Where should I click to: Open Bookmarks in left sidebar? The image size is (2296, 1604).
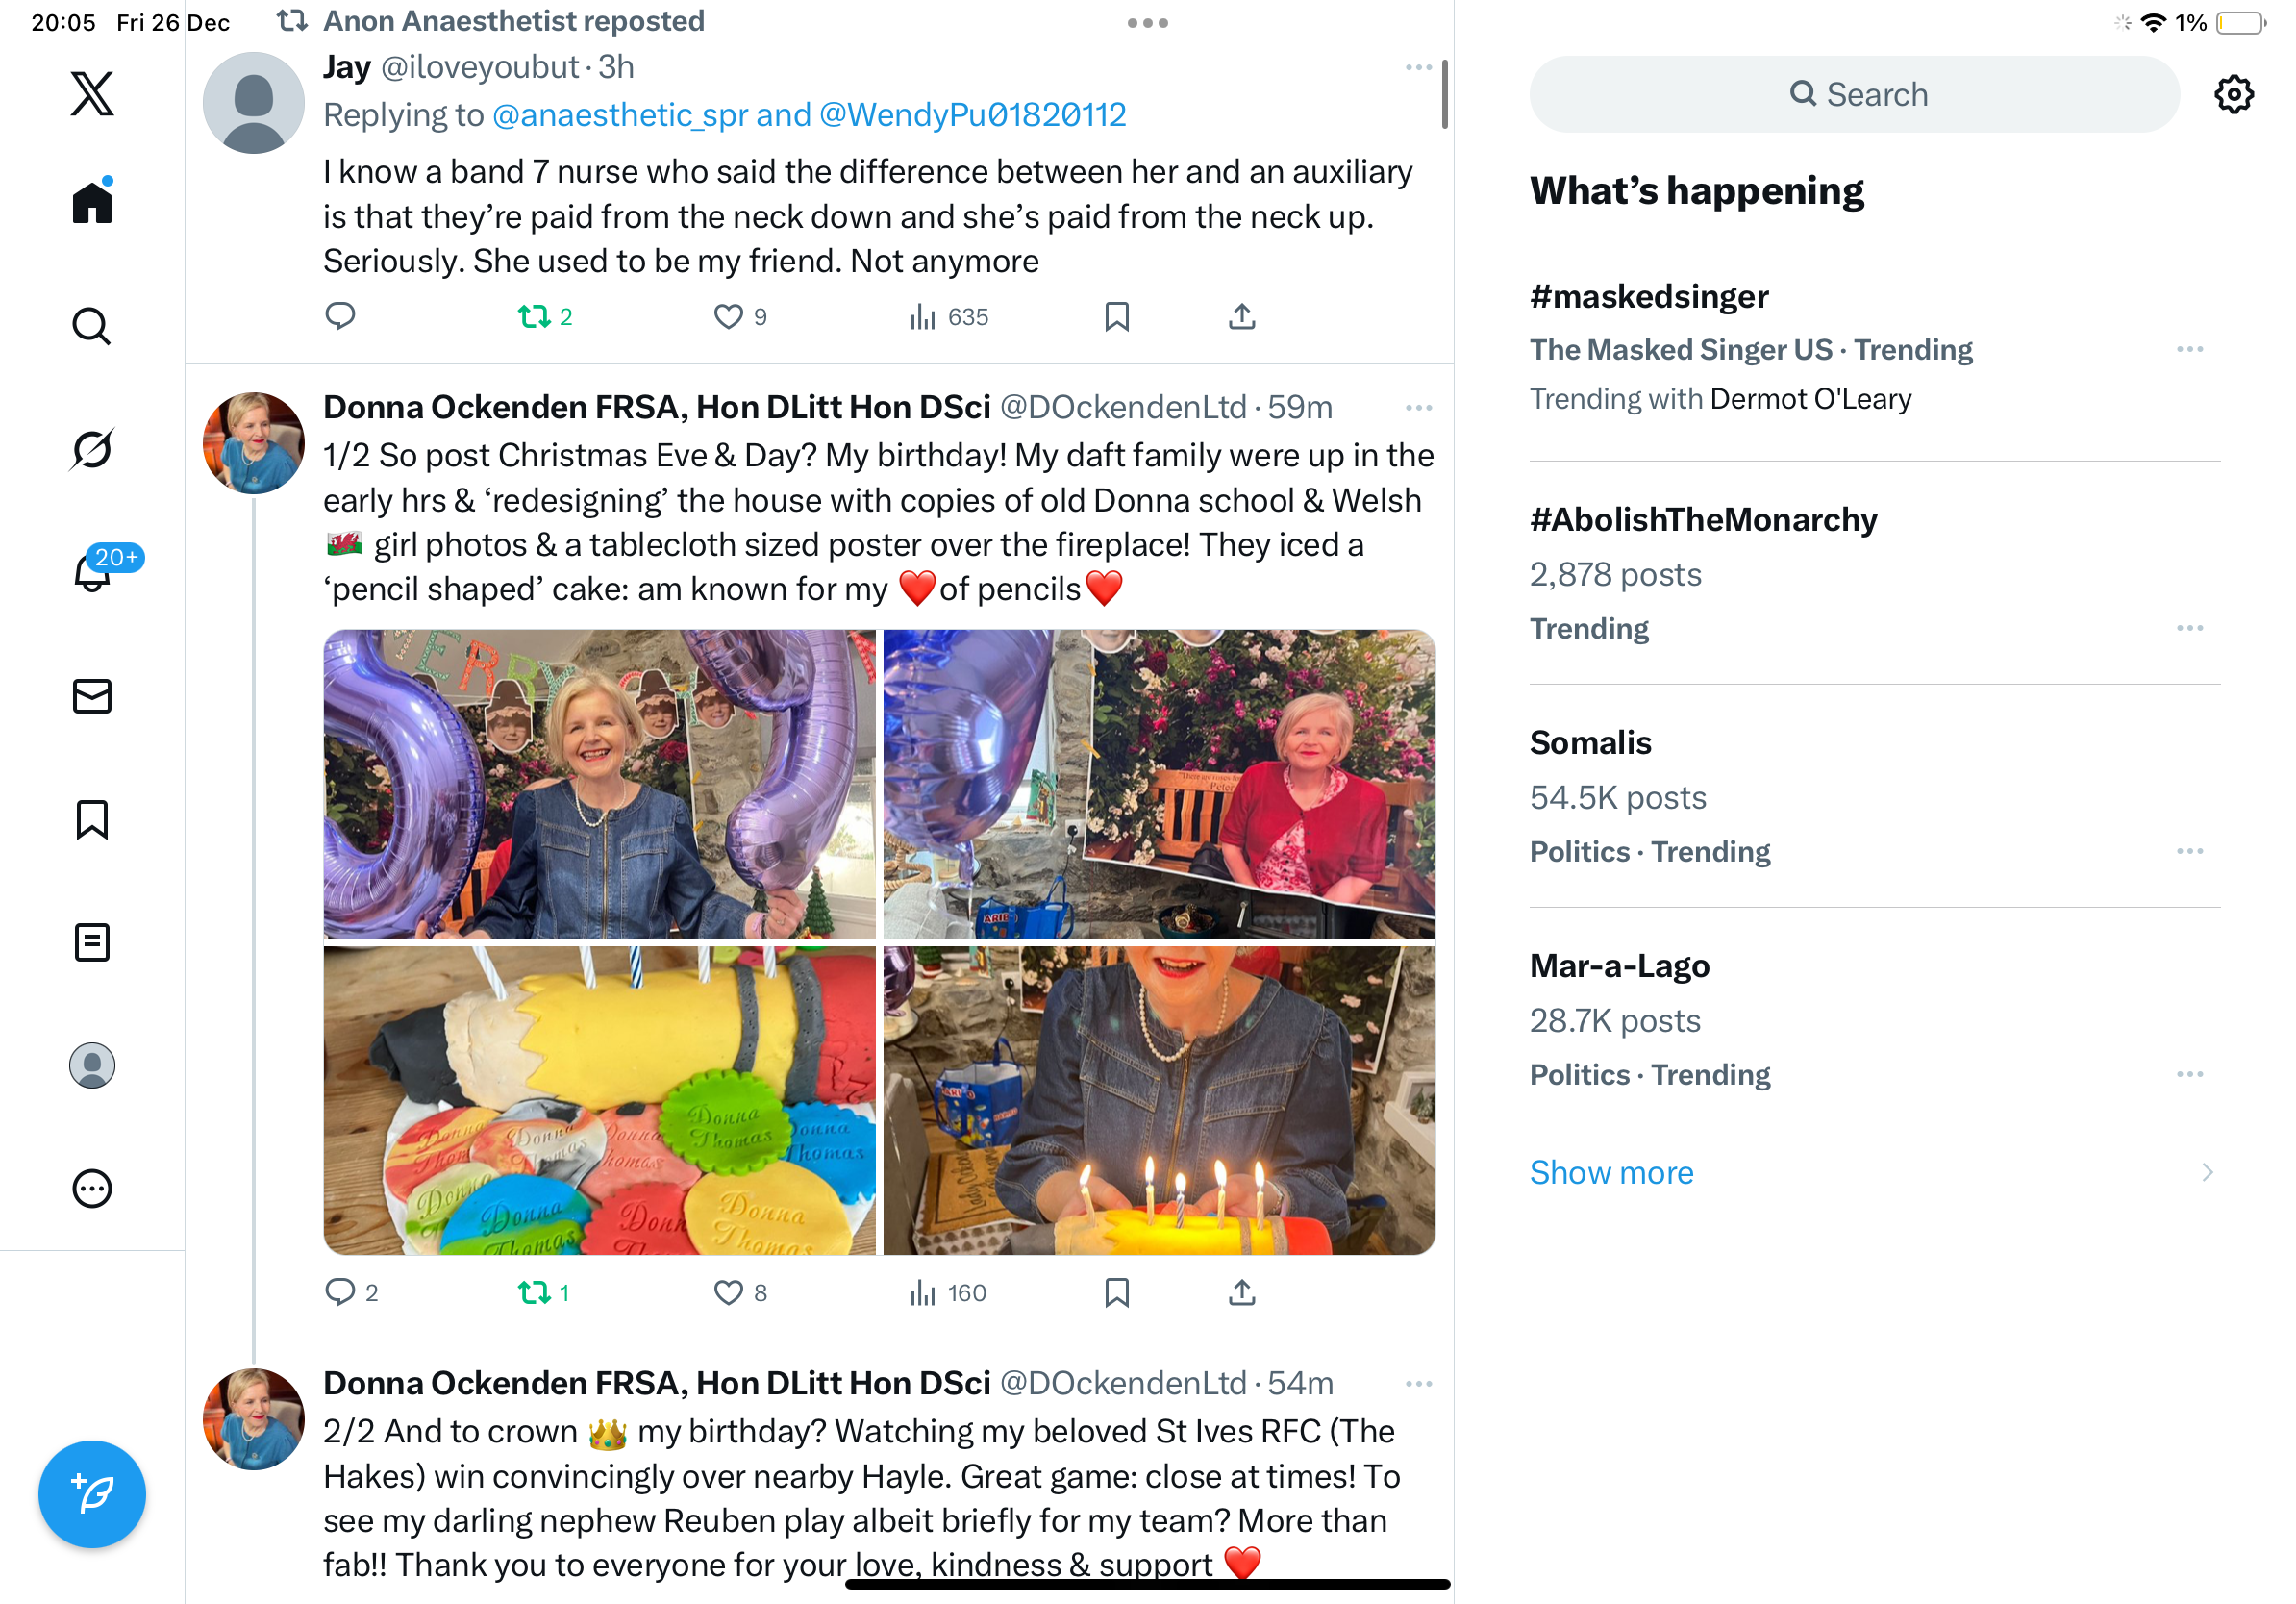92,819
